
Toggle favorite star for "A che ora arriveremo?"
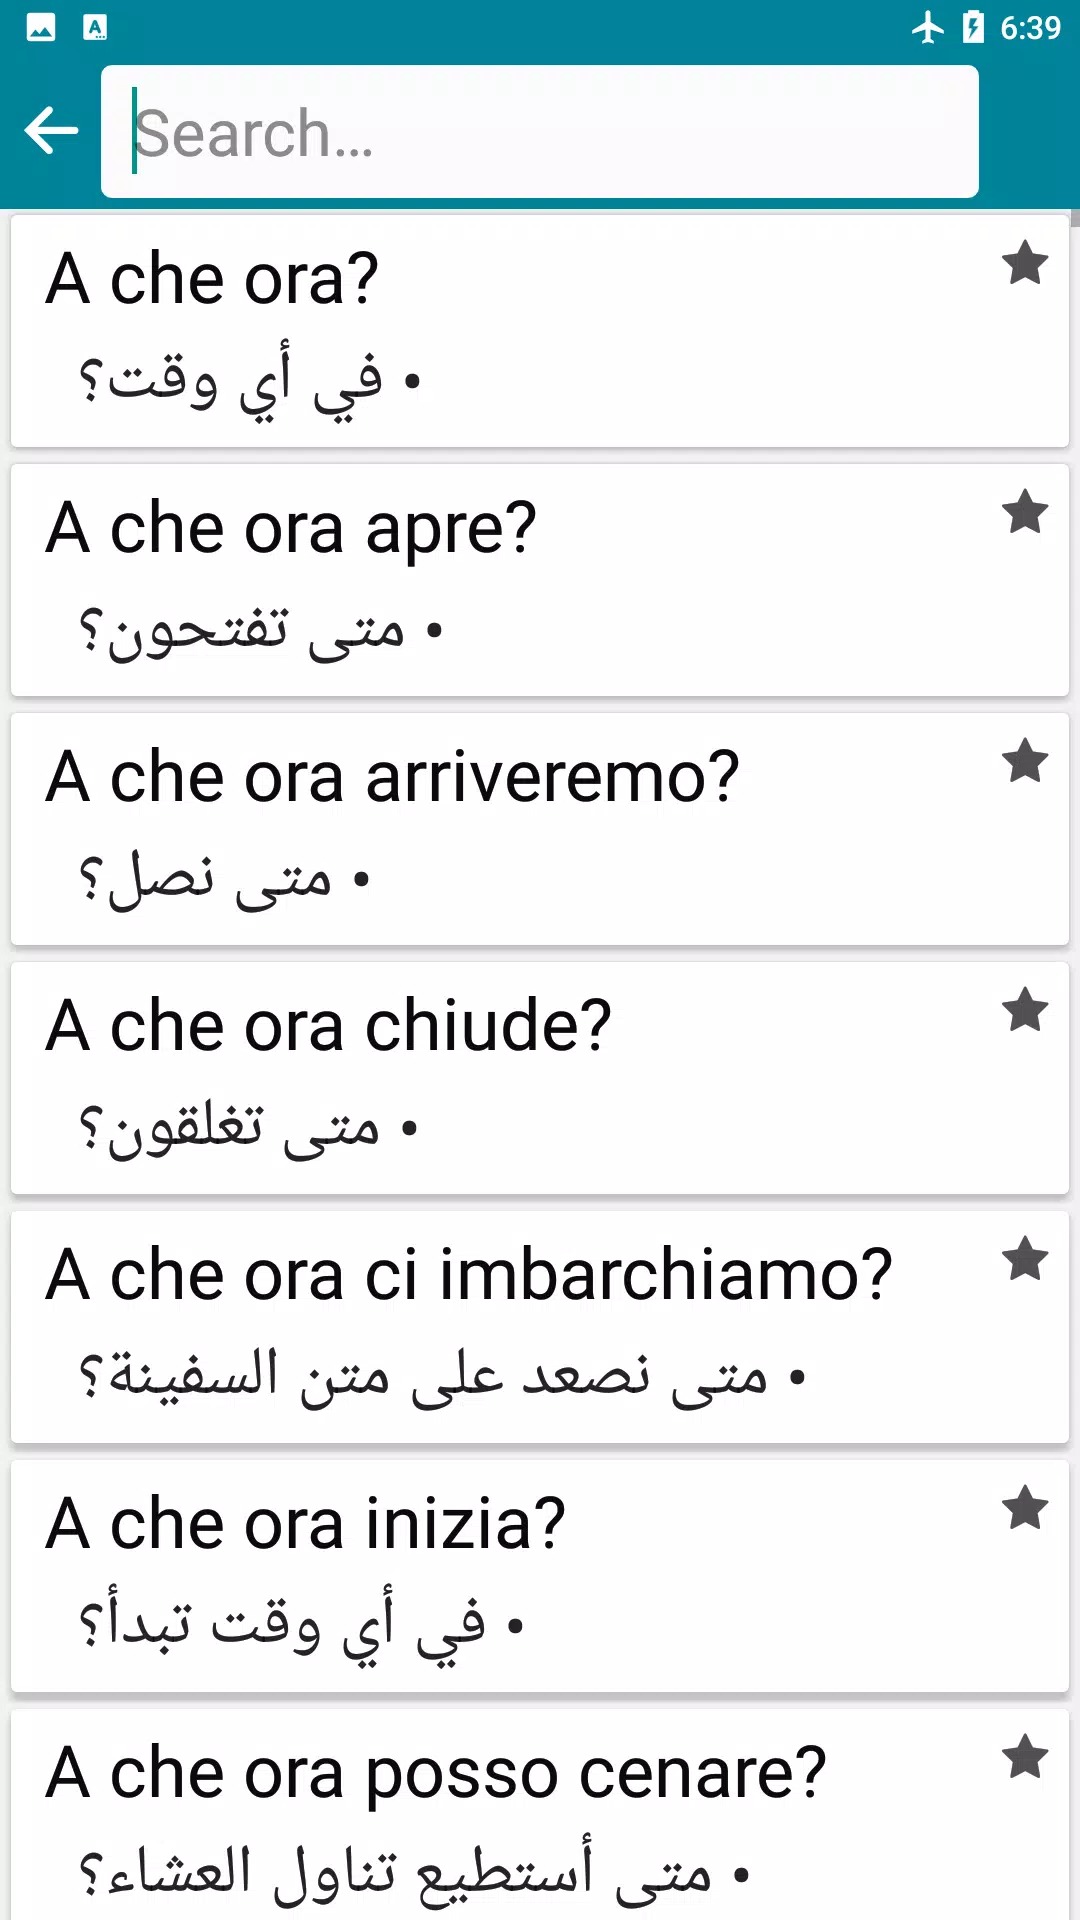point(1025,762)
